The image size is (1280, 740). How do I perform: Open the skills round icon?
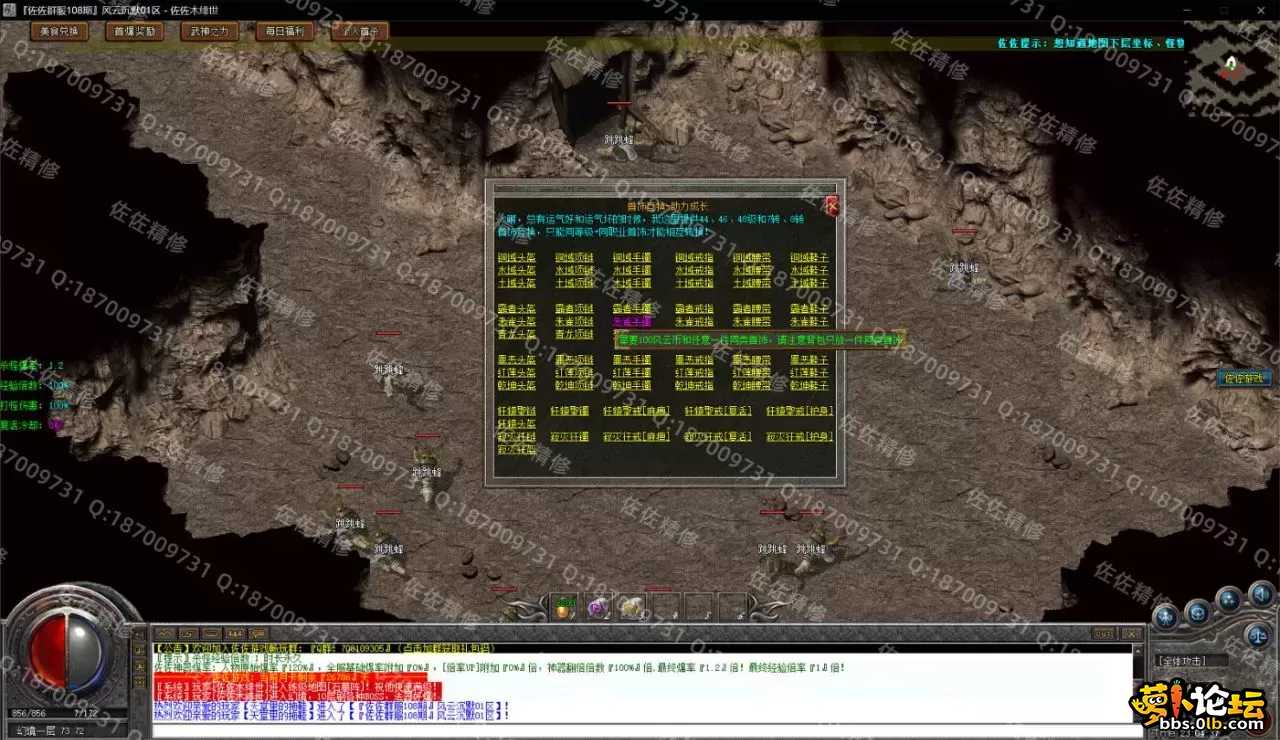click(1229, 600)
